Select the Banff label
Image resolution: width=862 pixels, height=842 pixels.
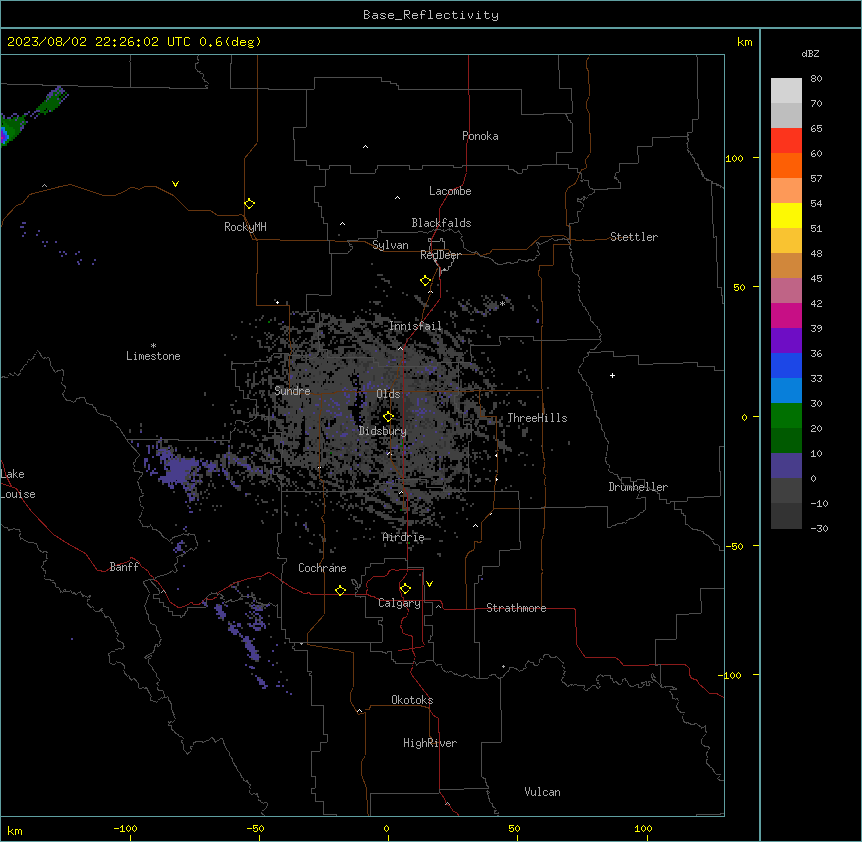point(124,567)
